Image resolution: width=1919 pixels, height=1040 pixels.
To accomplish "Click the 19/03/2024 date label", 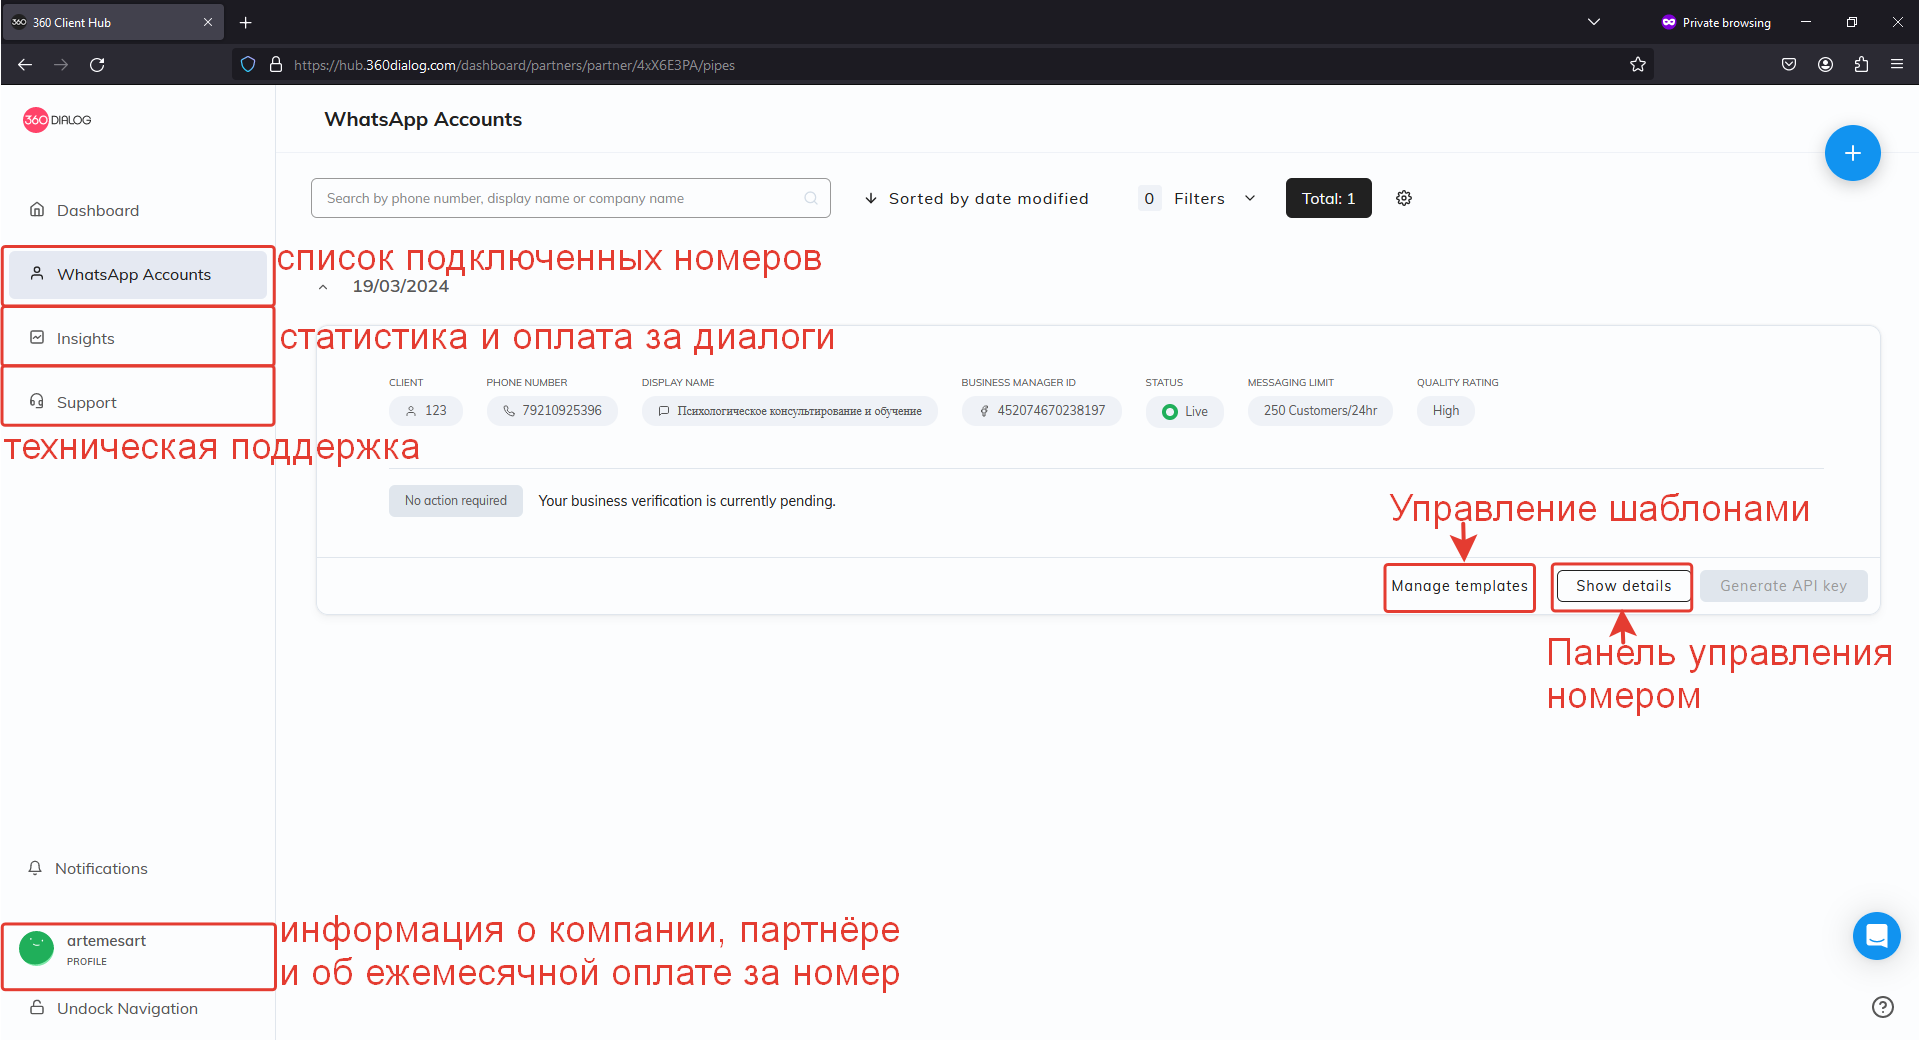I will click(x=400, y=286).
